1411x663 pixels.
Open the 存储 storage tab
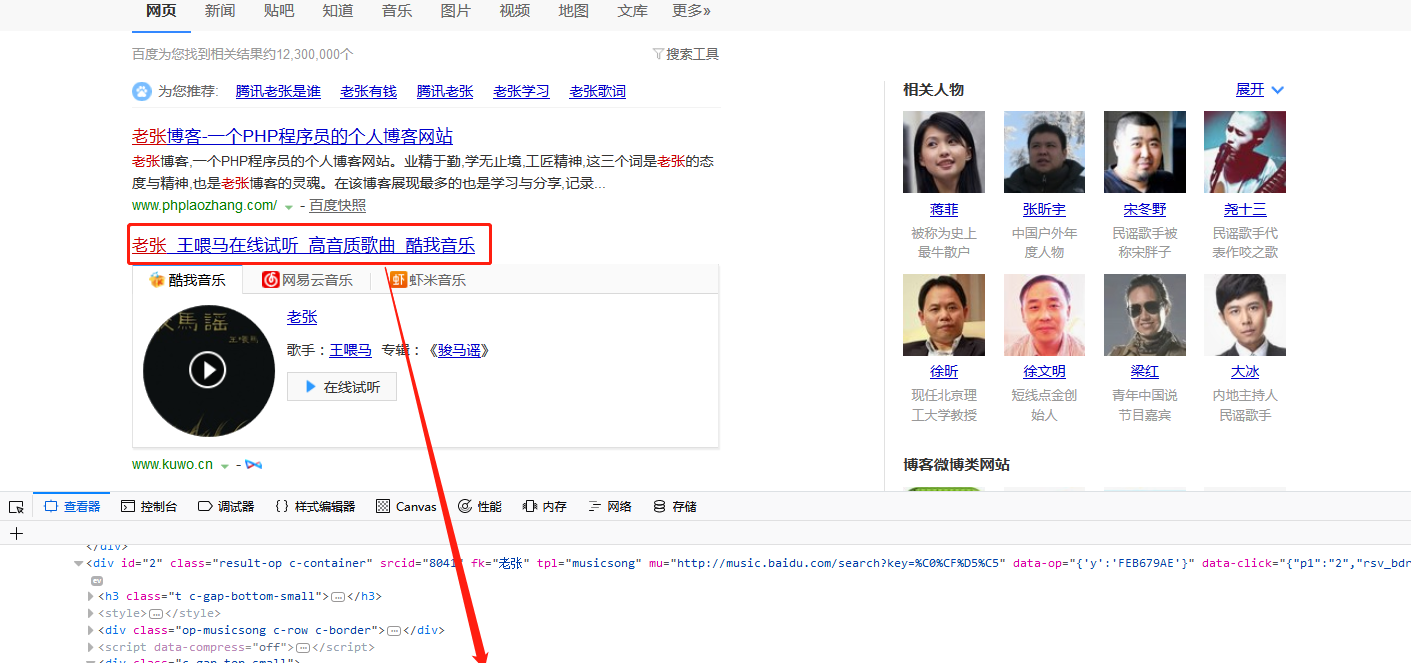pyautogui.click(x=675, y=507)
